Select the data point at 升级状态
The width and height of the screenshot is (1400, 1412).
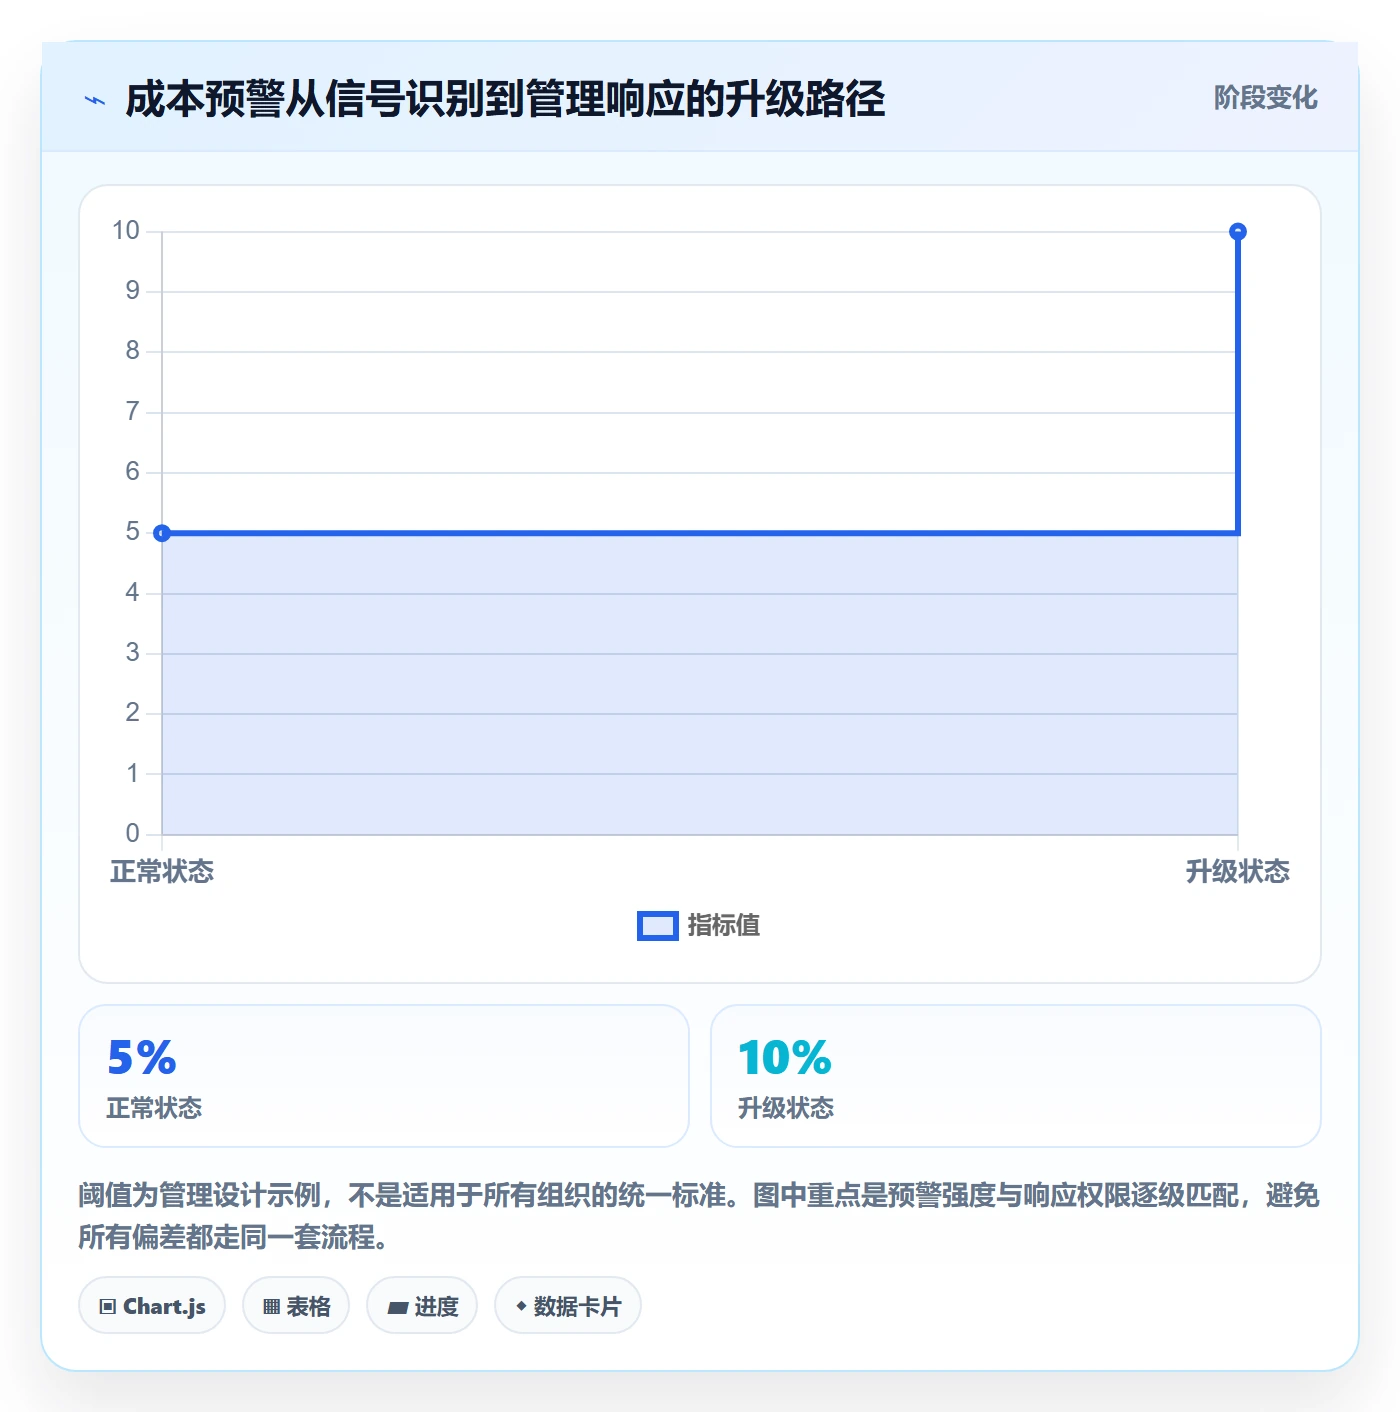[x=1238, y=232]
